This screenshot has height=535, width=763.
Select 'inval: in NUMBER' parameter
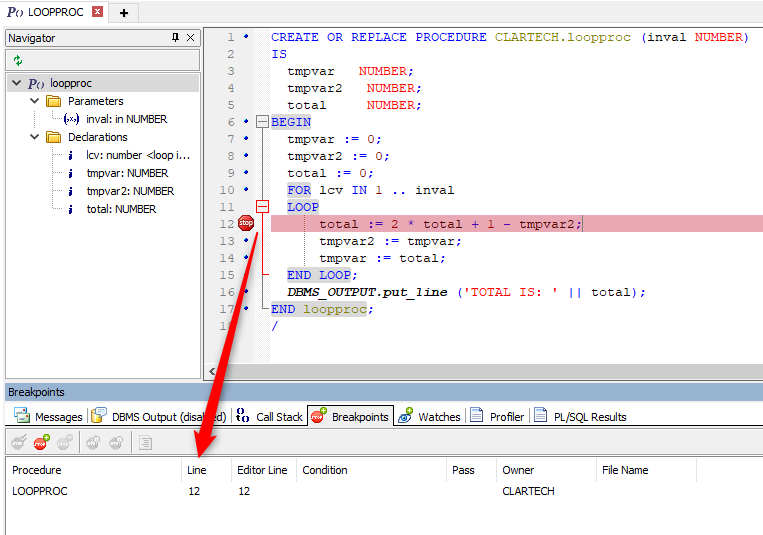[x=127, y=119]
